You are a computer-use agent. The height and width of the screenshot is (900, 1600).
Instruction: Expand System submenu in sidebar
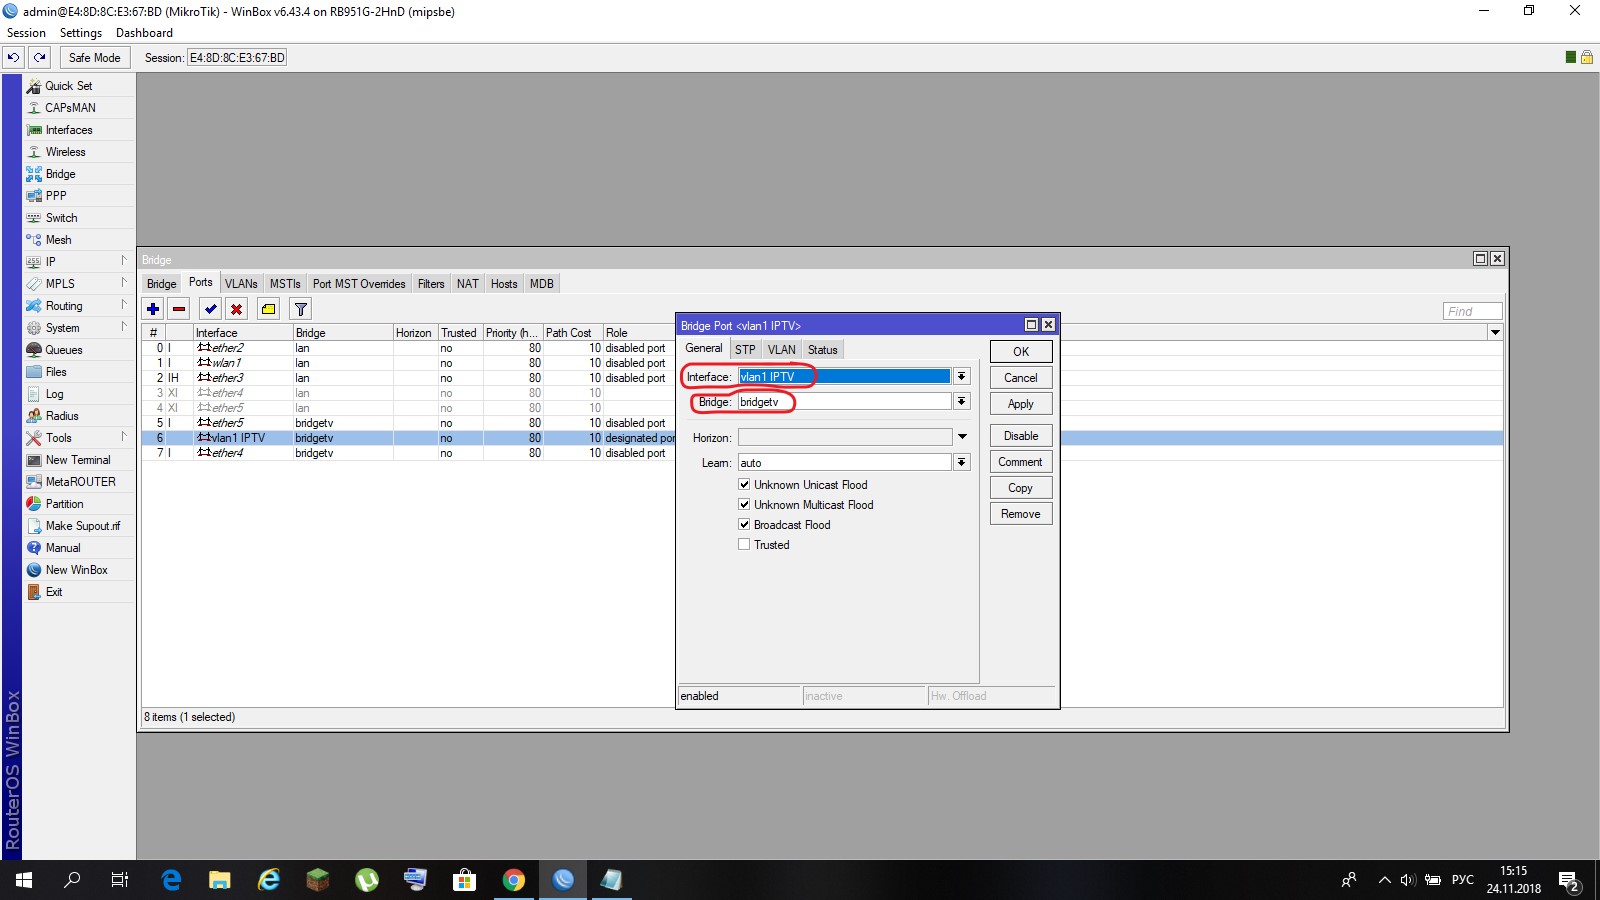(124, 327)
